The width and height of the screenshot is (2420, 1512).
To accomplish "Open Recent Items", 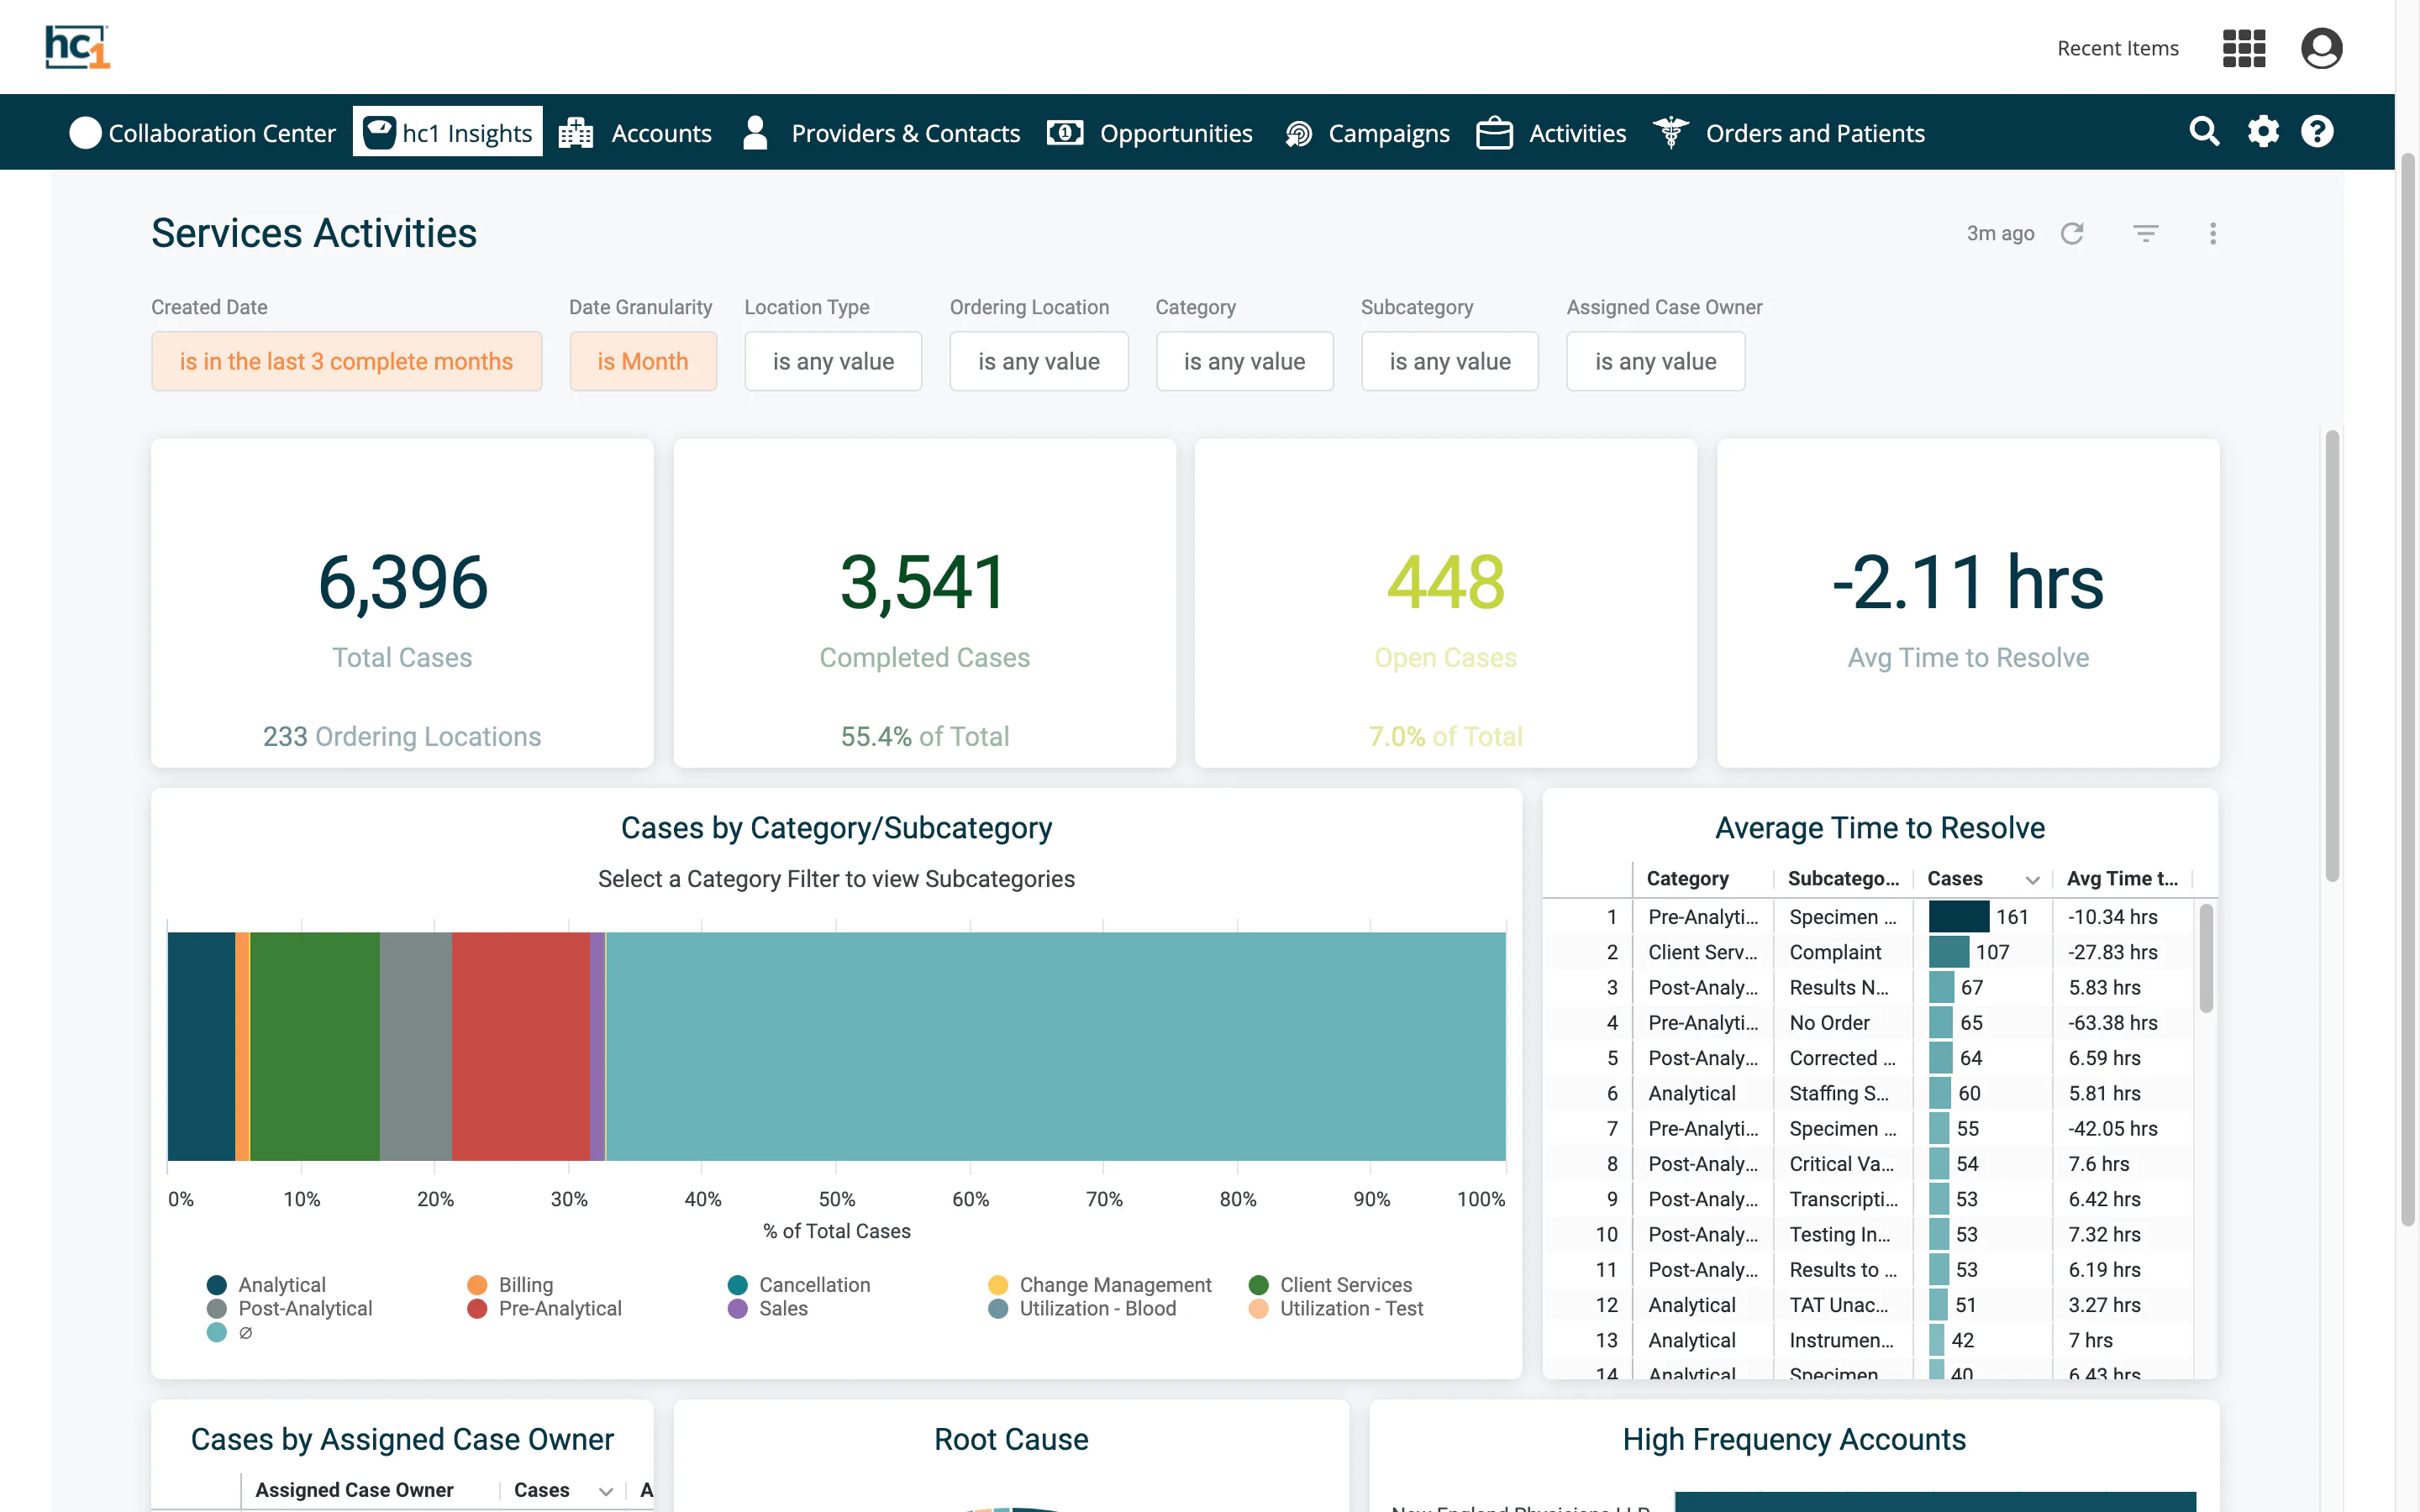I will pos(2117,48).
